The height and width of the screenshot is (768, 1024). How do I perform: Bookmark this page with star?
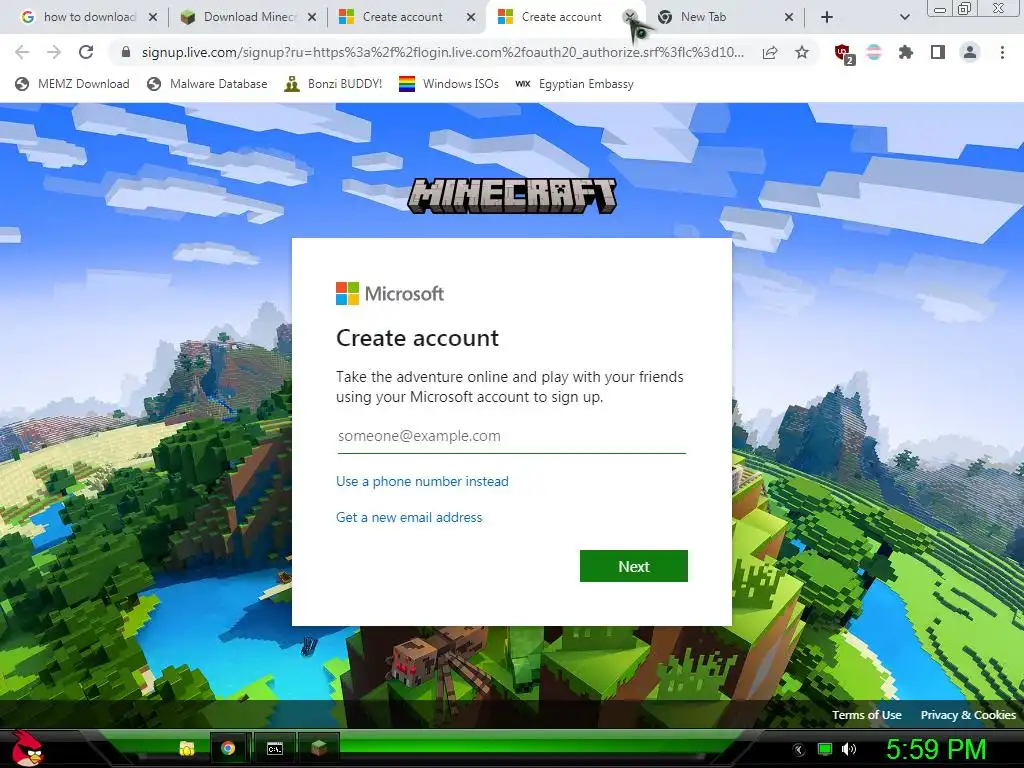pos(802,52)
